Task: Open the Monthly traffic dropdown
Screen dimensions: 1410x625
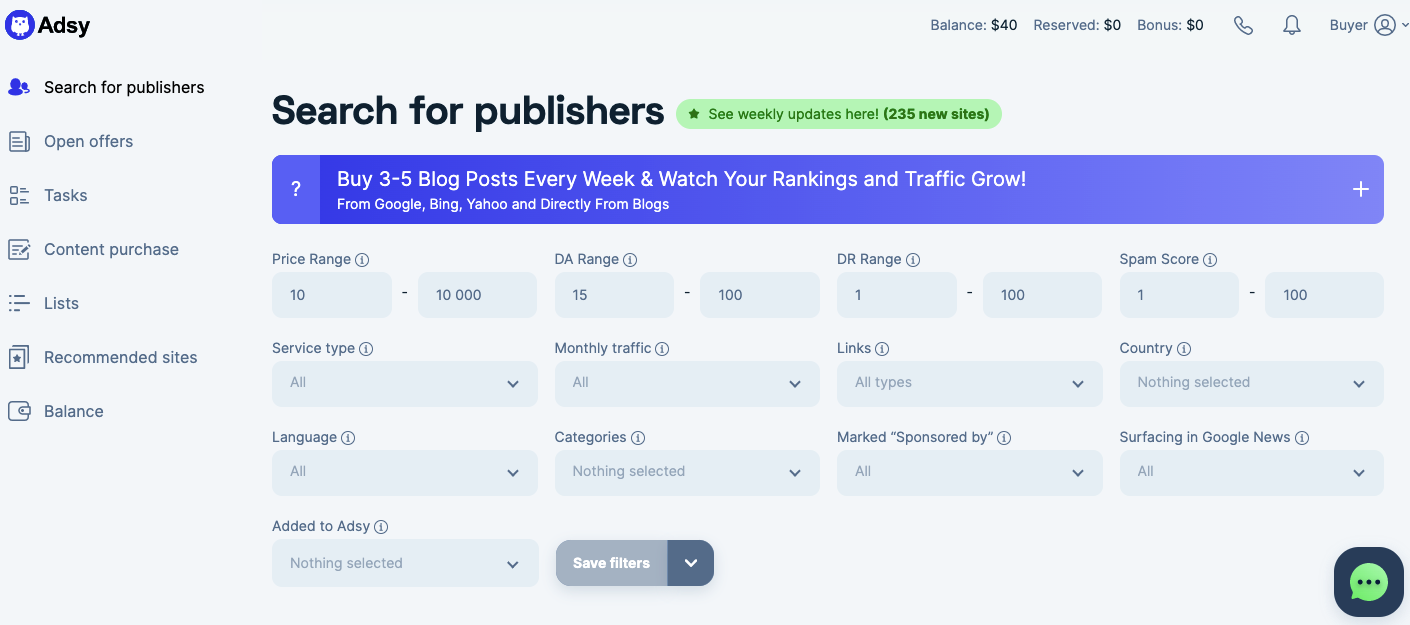Action: click(x=687, y=384)
